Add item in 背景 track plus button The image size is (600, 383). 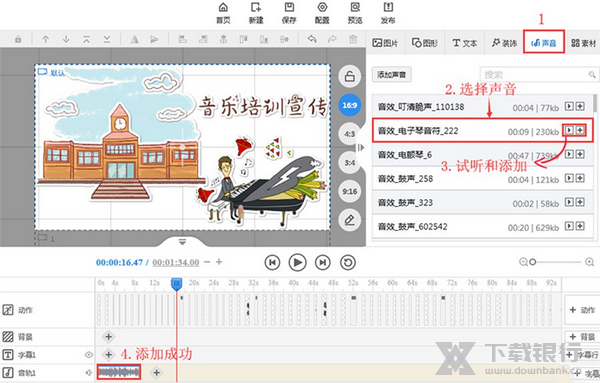(108, 337)
